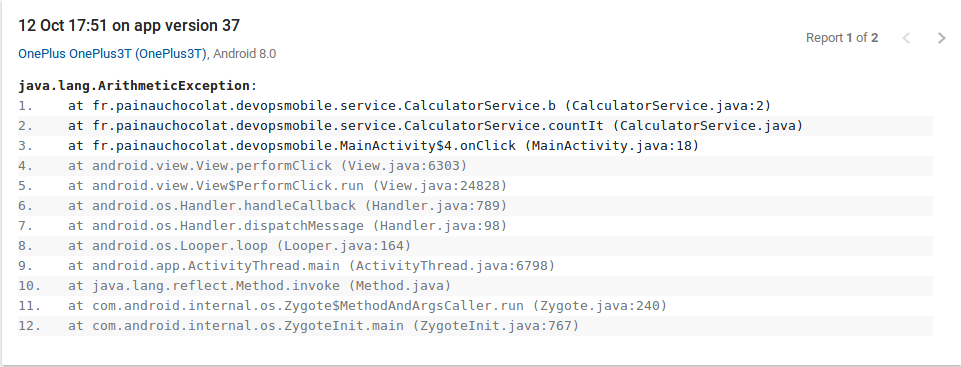Go to previous crash report arrow
961x367 pixels.
[906, 38]
